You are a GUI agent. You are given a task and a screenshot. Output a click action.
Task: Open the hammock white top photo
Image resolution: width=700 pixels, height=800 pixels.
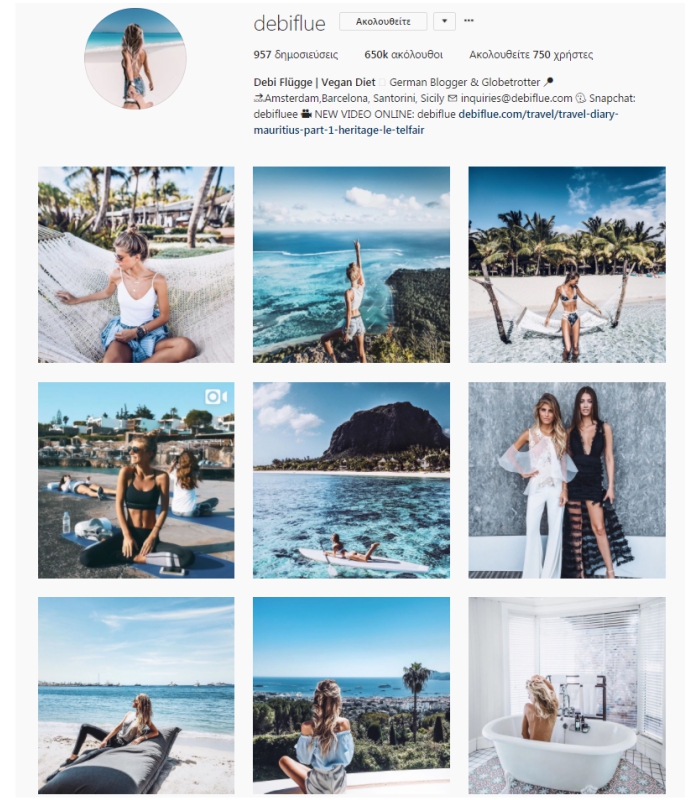136,264
